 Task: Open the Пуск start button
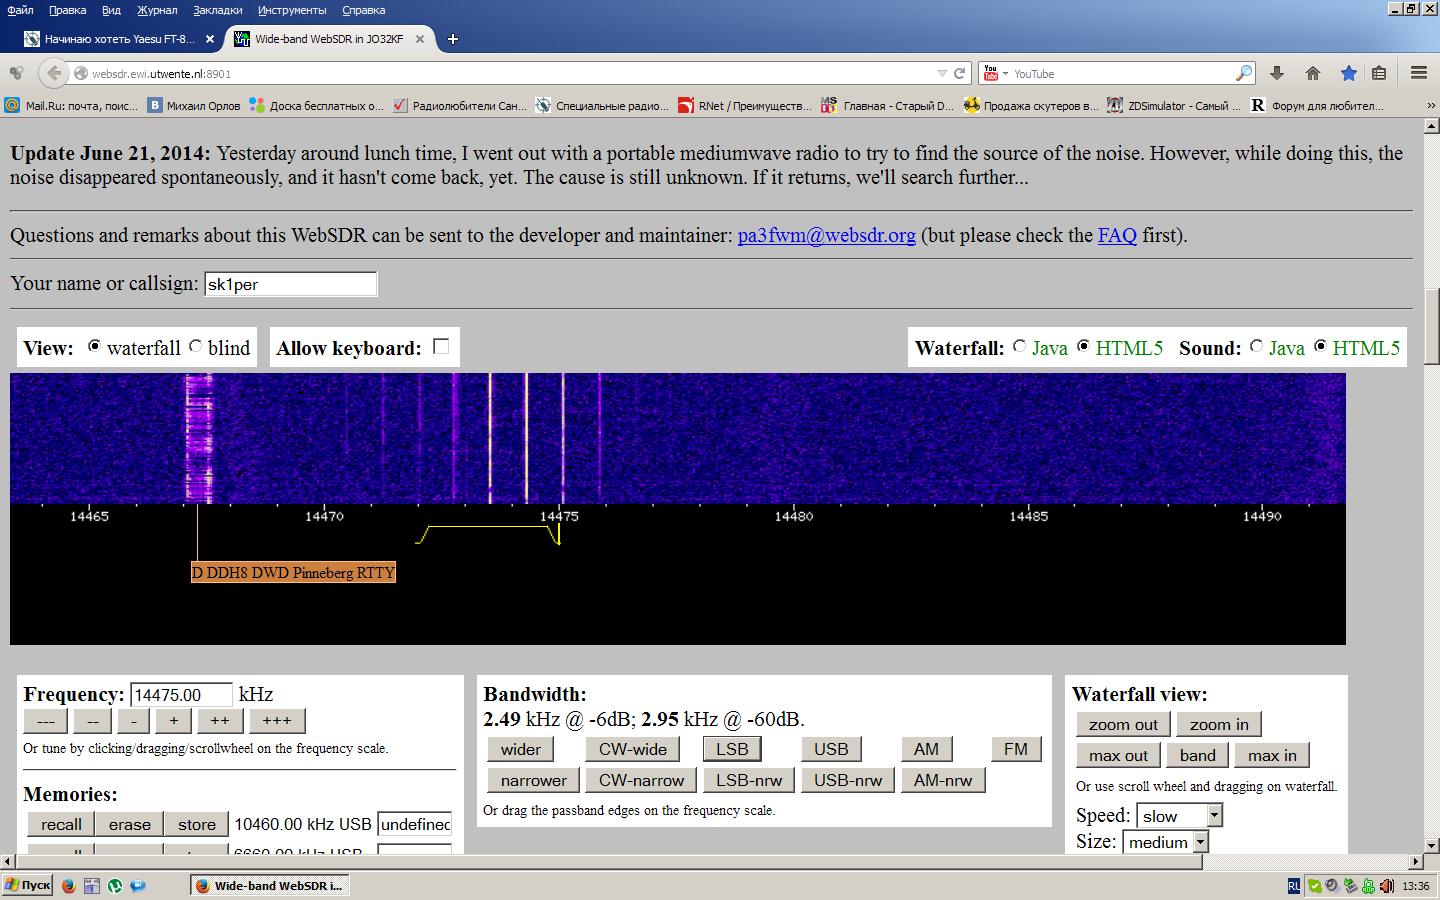click(x=27, y=885)
